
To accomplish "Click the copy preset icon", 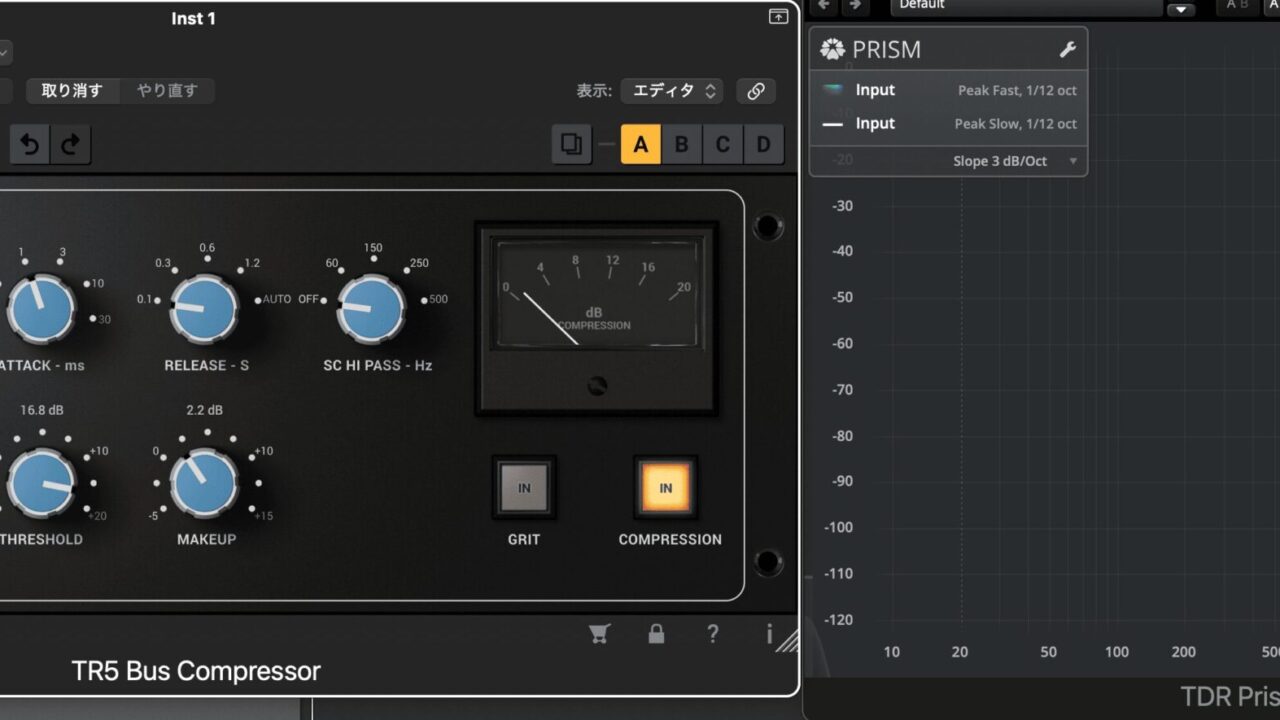I will 571,145.
